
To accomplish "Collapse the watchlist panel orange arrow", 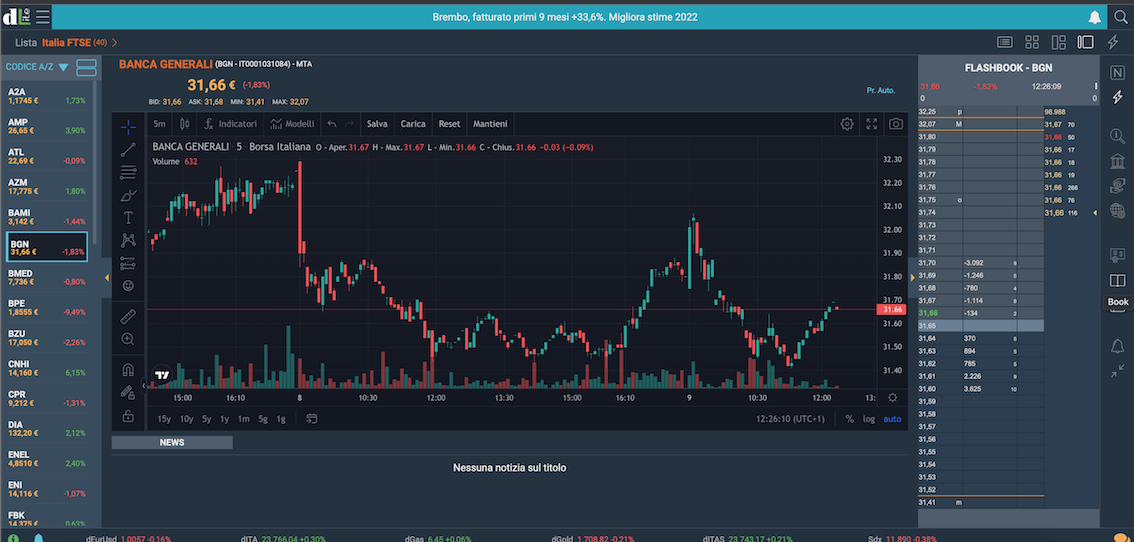I will pyautogui.click(x=107, y=277).
